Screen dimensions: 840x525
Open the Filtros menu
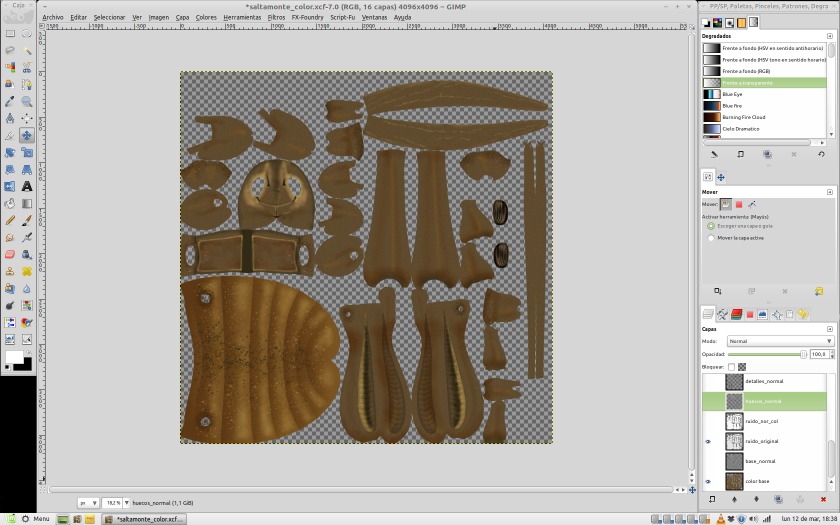(276, 17)
